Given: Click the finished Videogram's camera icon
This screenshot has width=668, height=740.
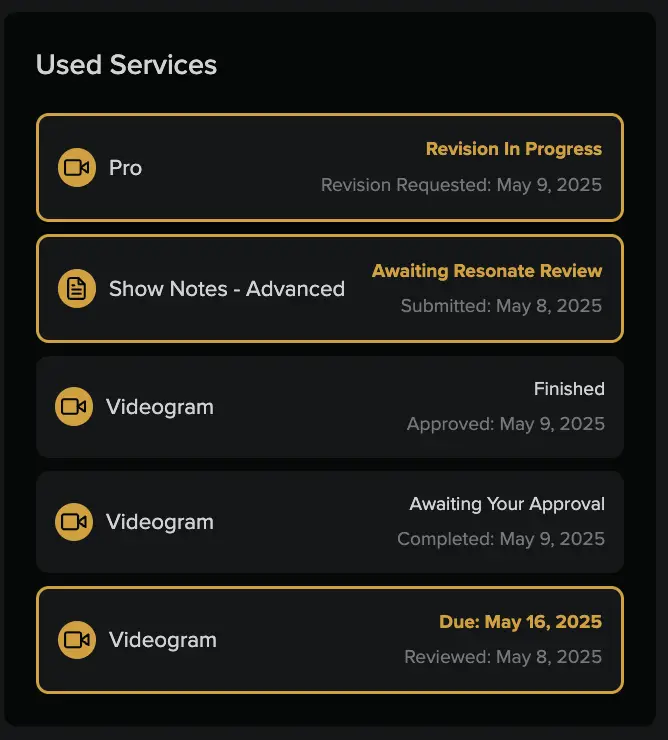Looking at the screenshot, I should pyautogui.click(x=74, y=407).
